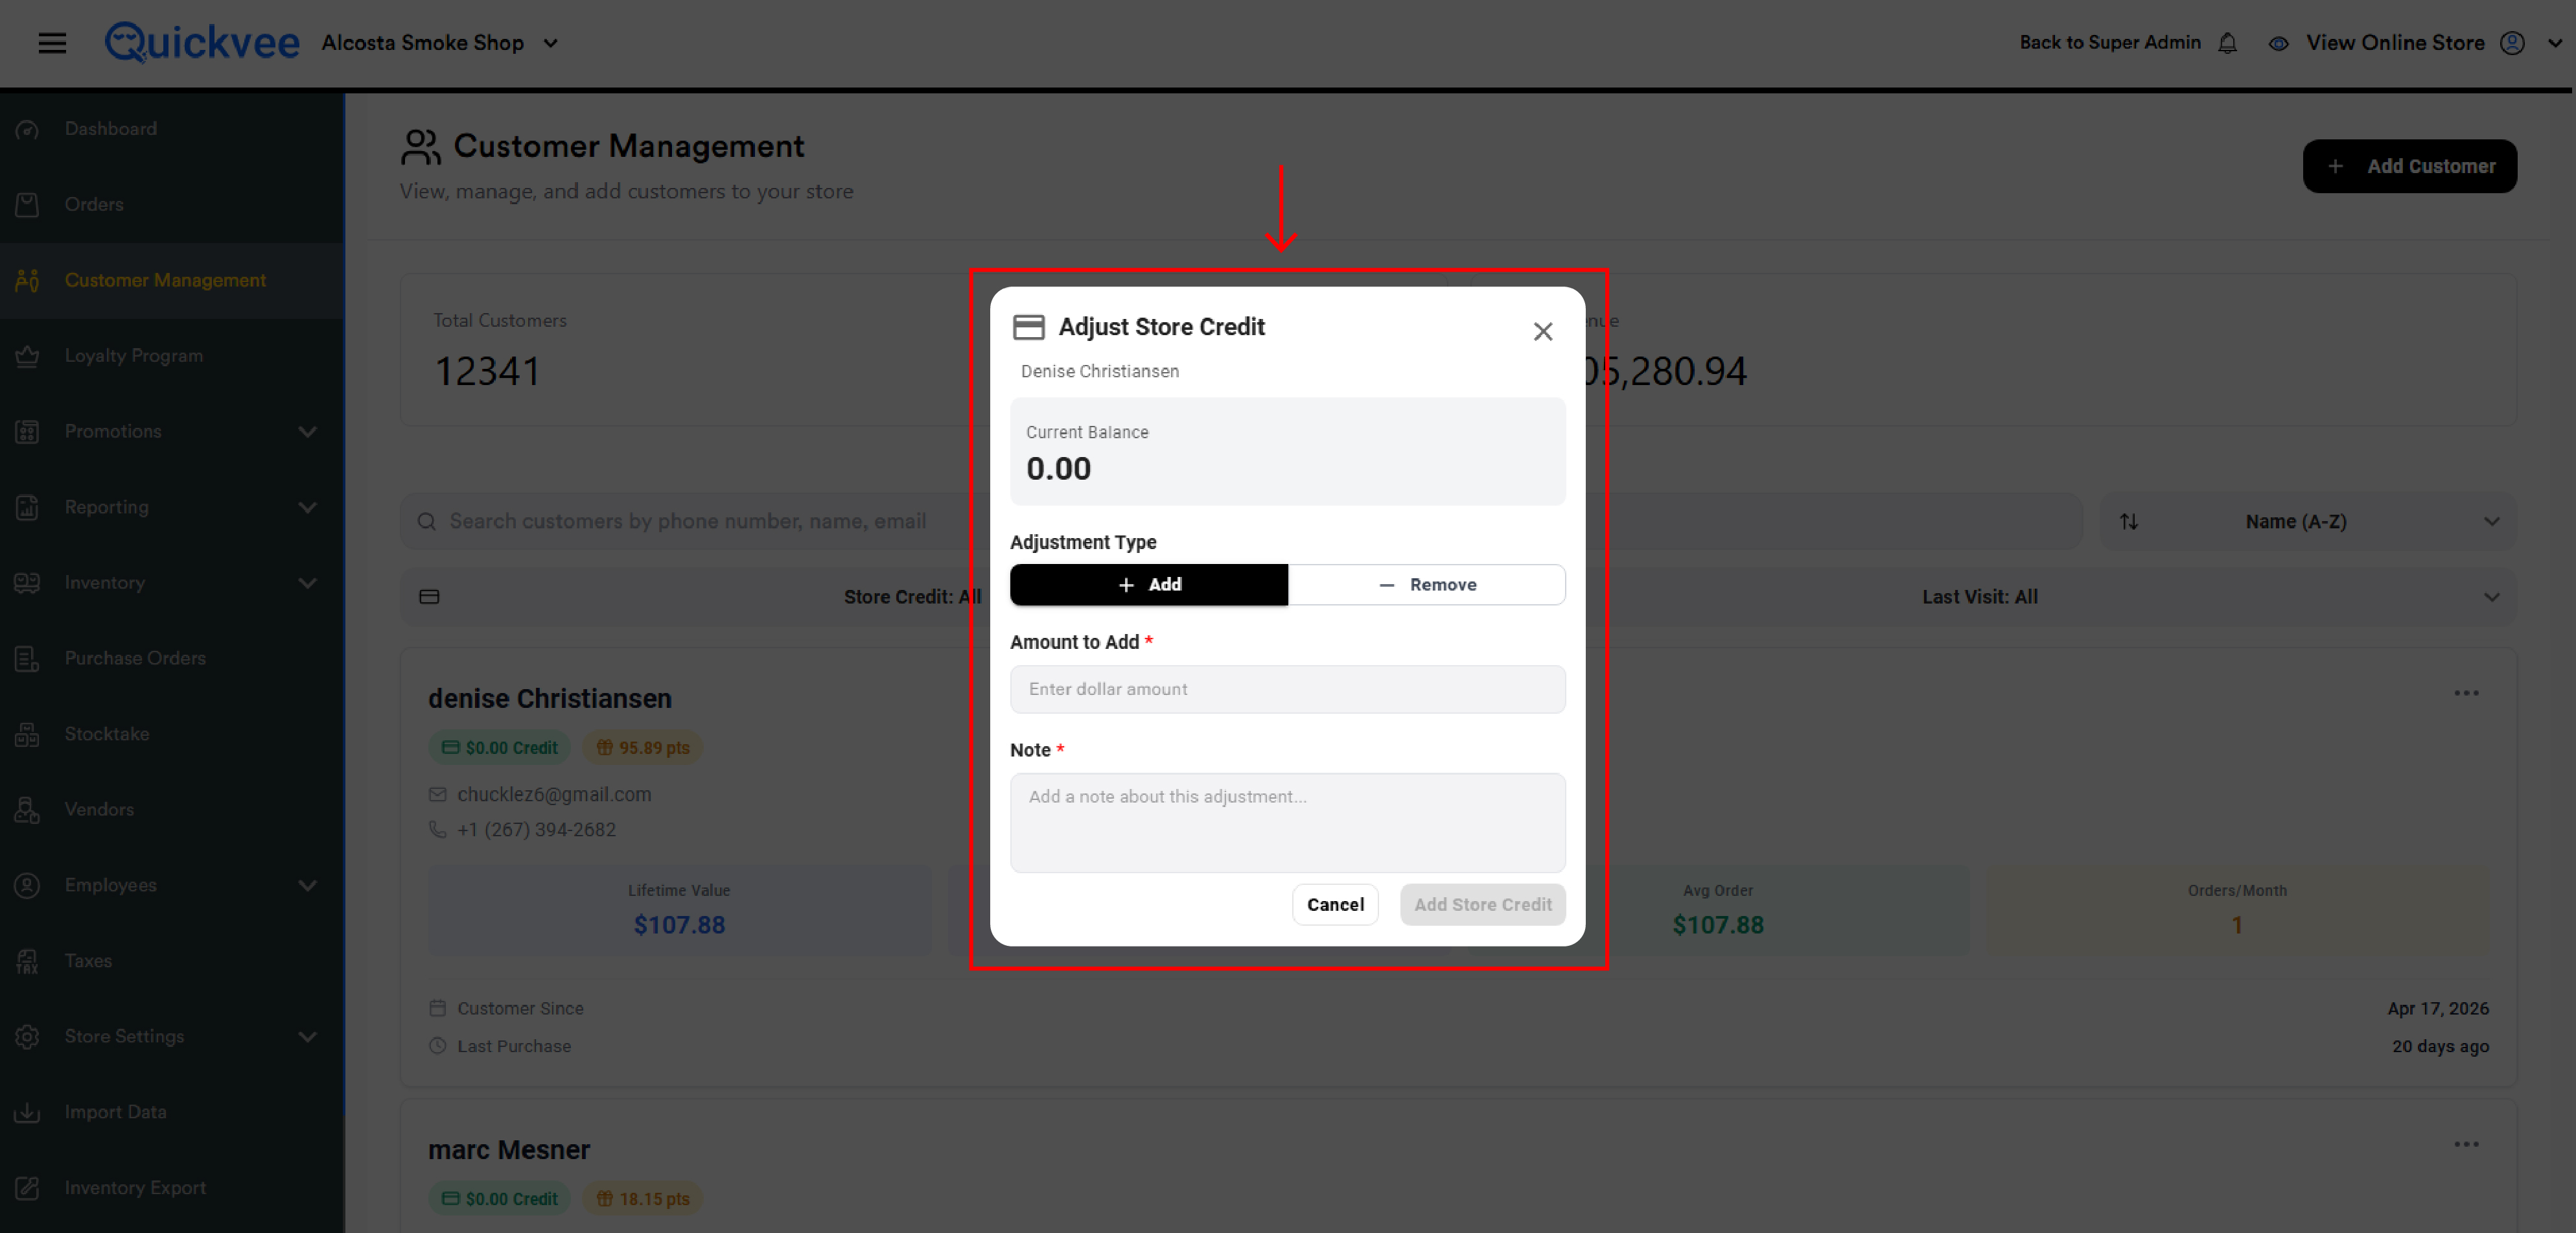Open the three-dot menu for marc Mesner
This screenshot has width=2576, height=1233.
tap(2466, 1144)
